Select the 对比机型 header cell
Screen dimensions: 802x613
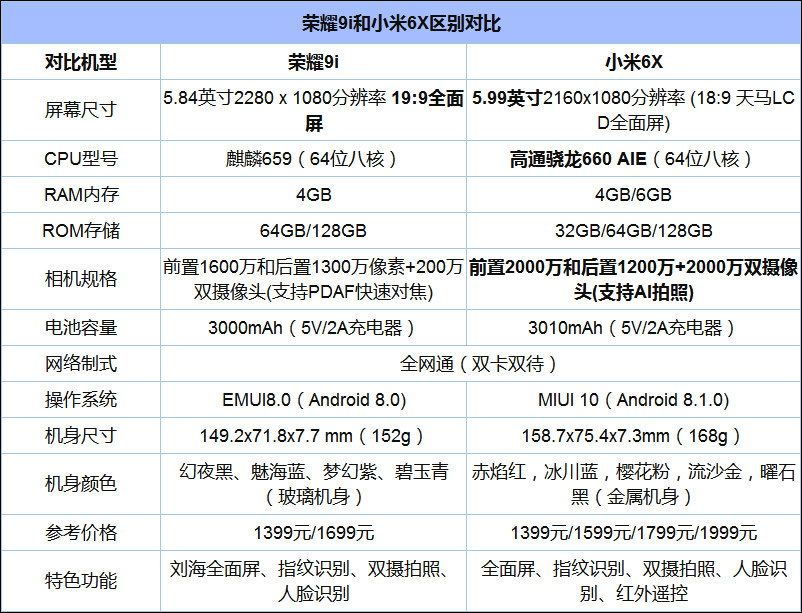tap(81, 62)
